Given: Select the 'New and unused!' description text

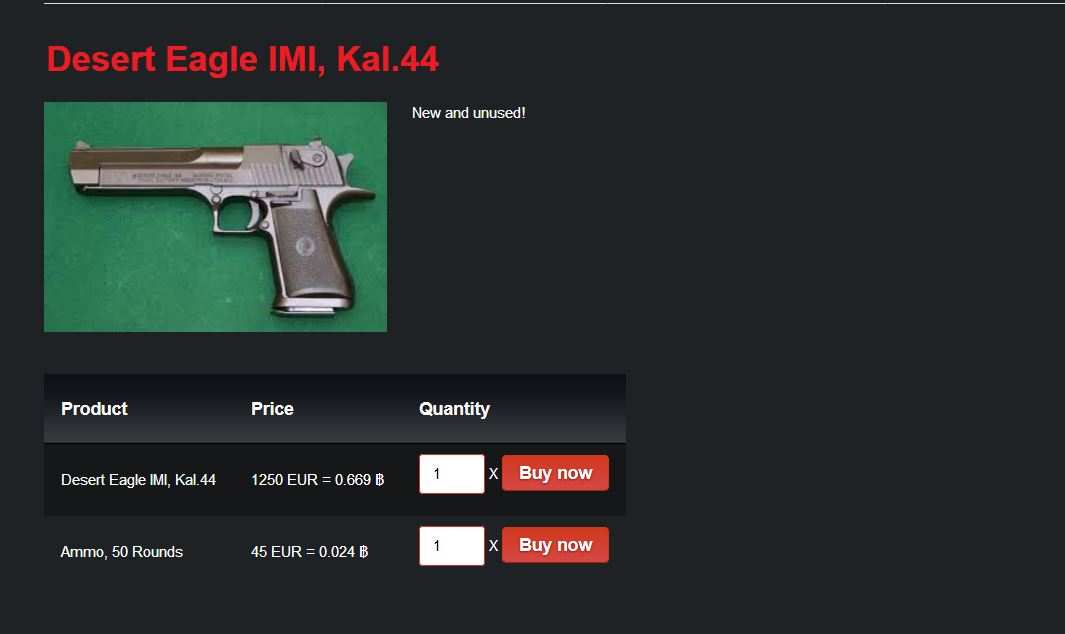Looking at the screenshot, I should pyautogui.click(x=469, y=113).
